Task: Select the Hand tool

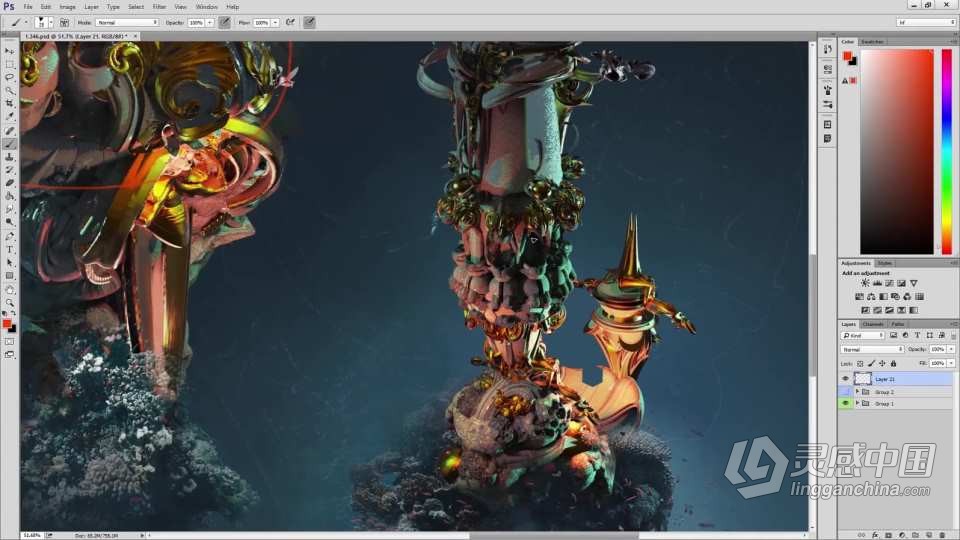Action: coord(9,290)
